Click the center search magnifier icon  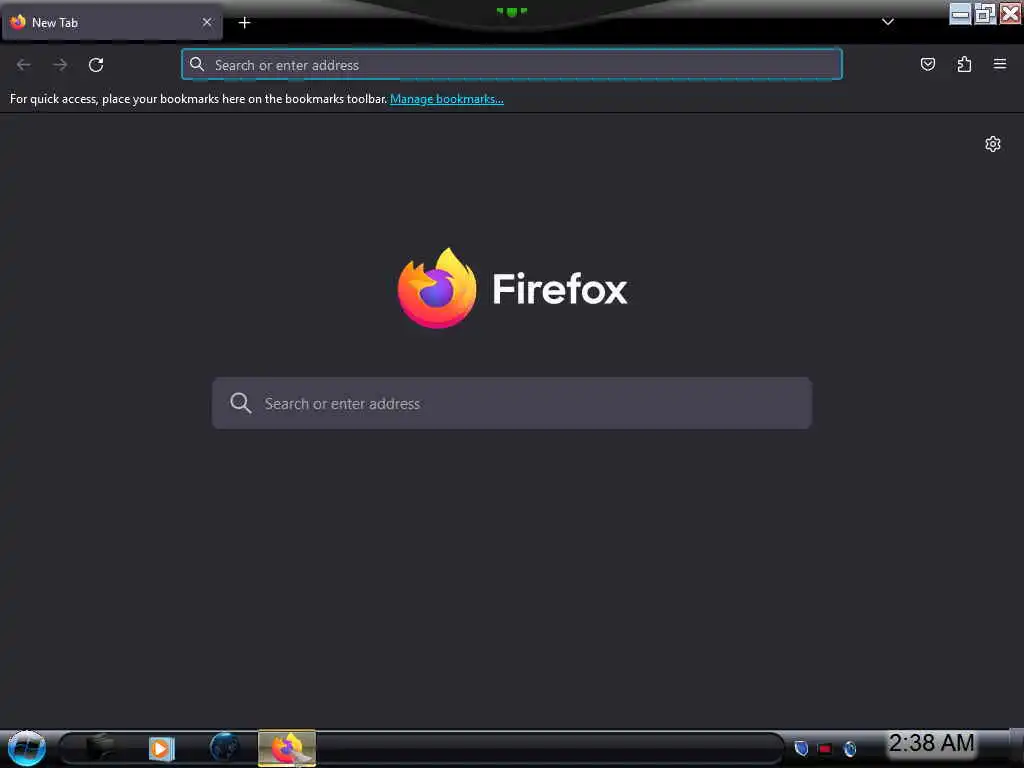click(x=240, y=403)
